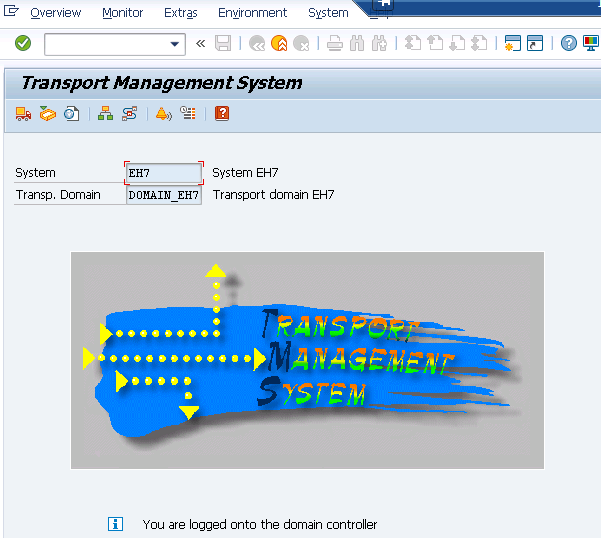Open the Transport Routes icon
The height and width of the screenshot is (538, 601).
click(x=129, y=114)
